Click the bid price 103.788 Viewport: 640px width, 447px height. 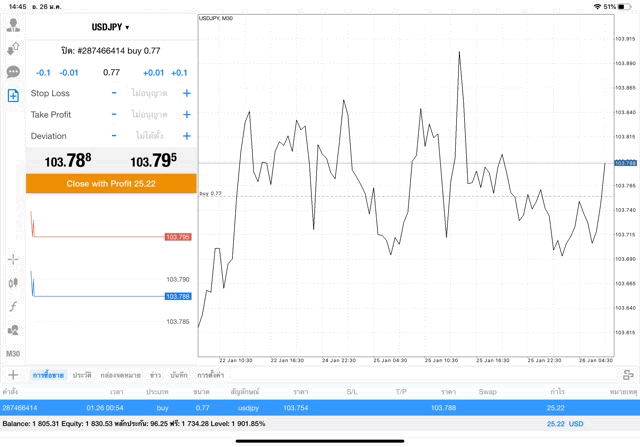68,160
